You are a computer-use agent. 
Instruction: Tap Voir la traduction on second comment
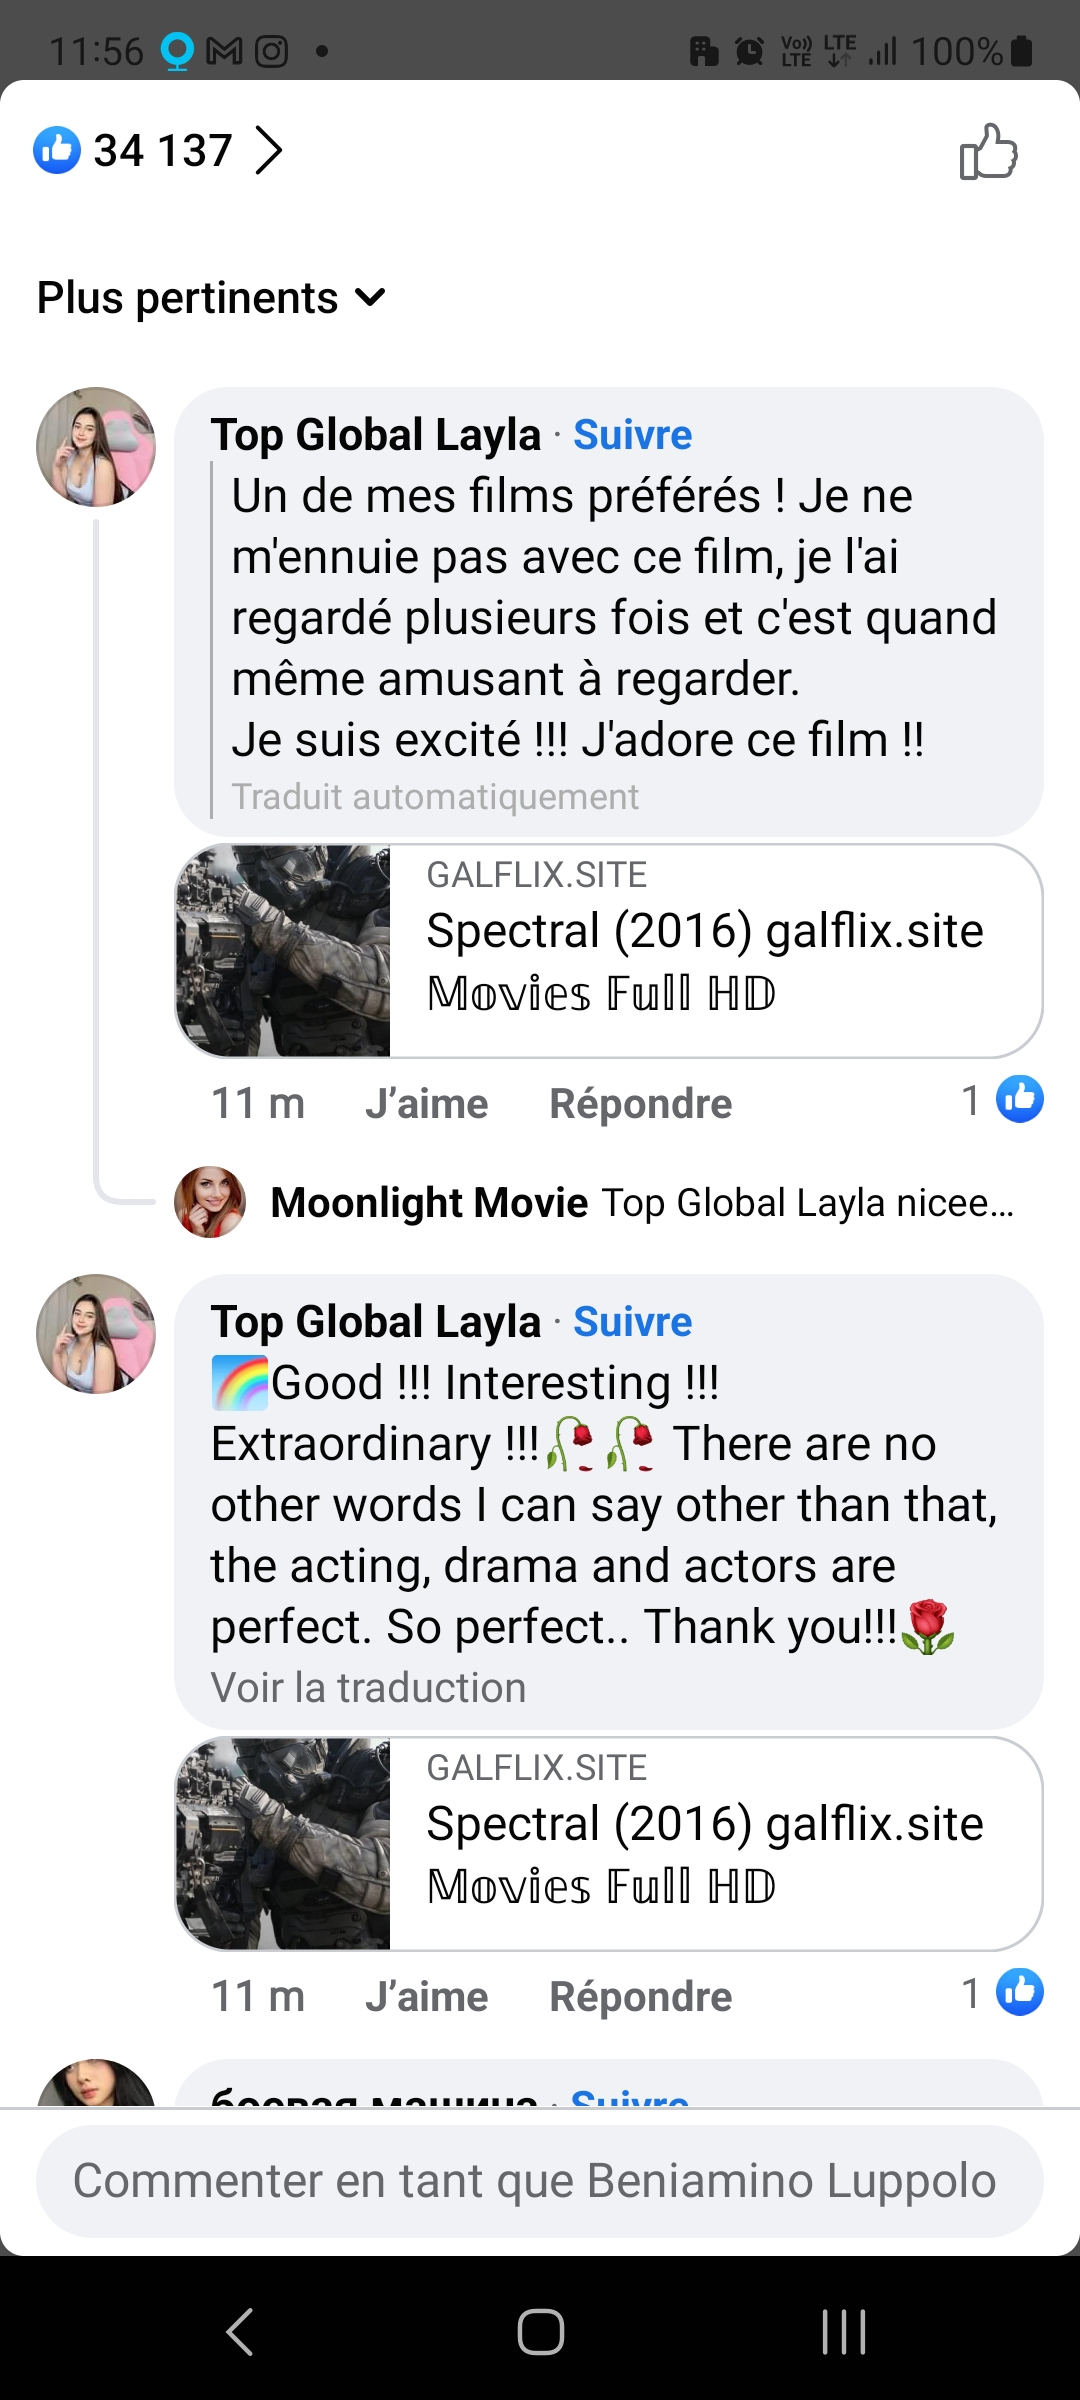coord(368,1688)
